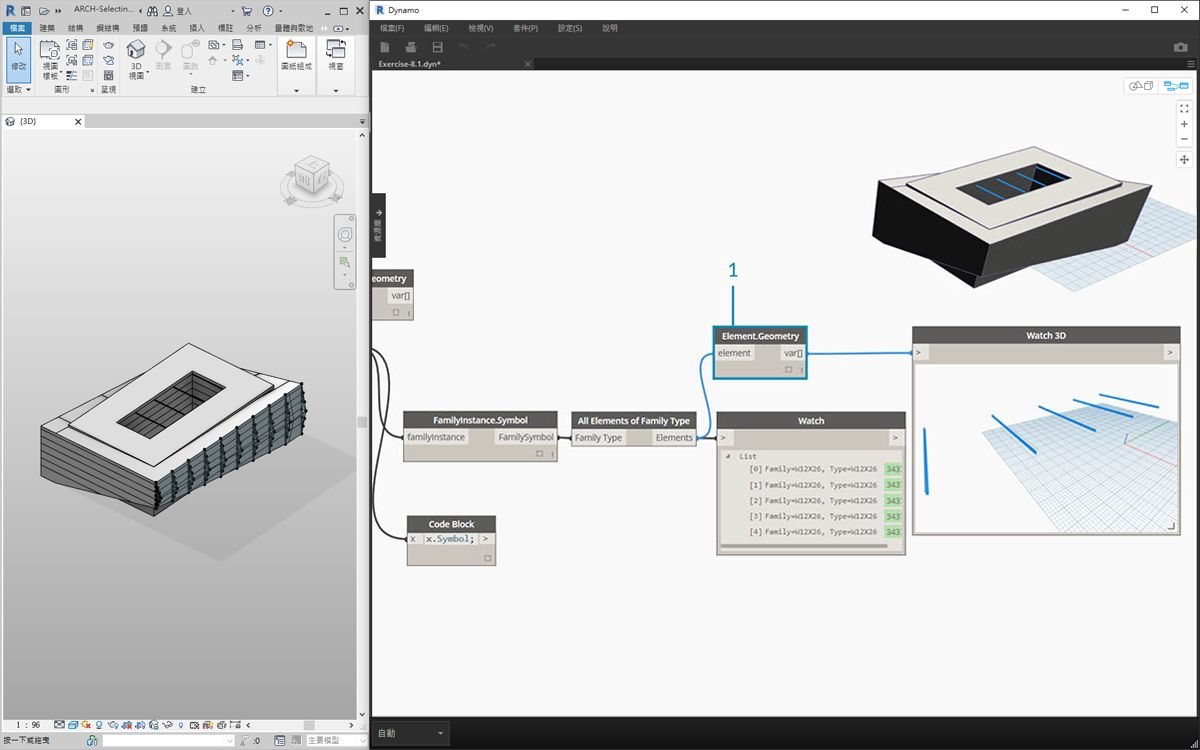Click the Code Block x.Symbol; text field

[x=450, y=539]
